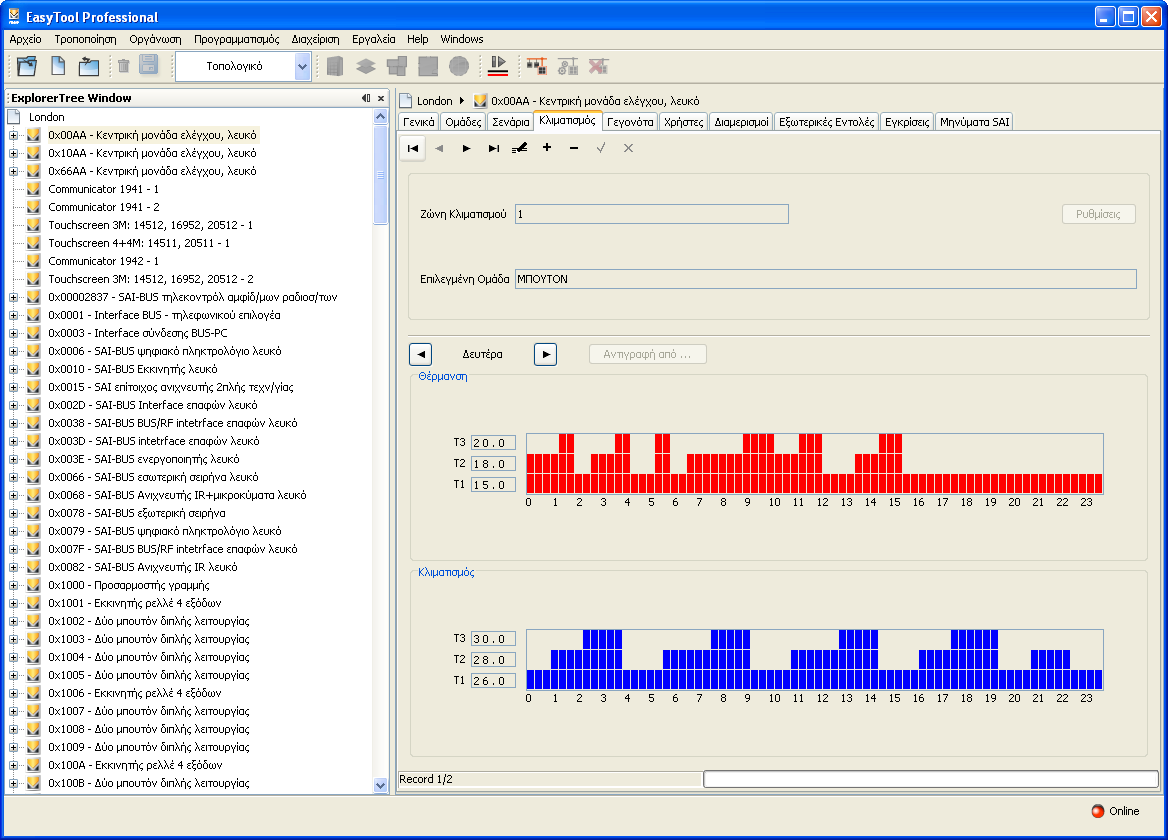
Task: Click the trash delete toolbar icon
Action: pyautogui.click(x=124, y=66)
